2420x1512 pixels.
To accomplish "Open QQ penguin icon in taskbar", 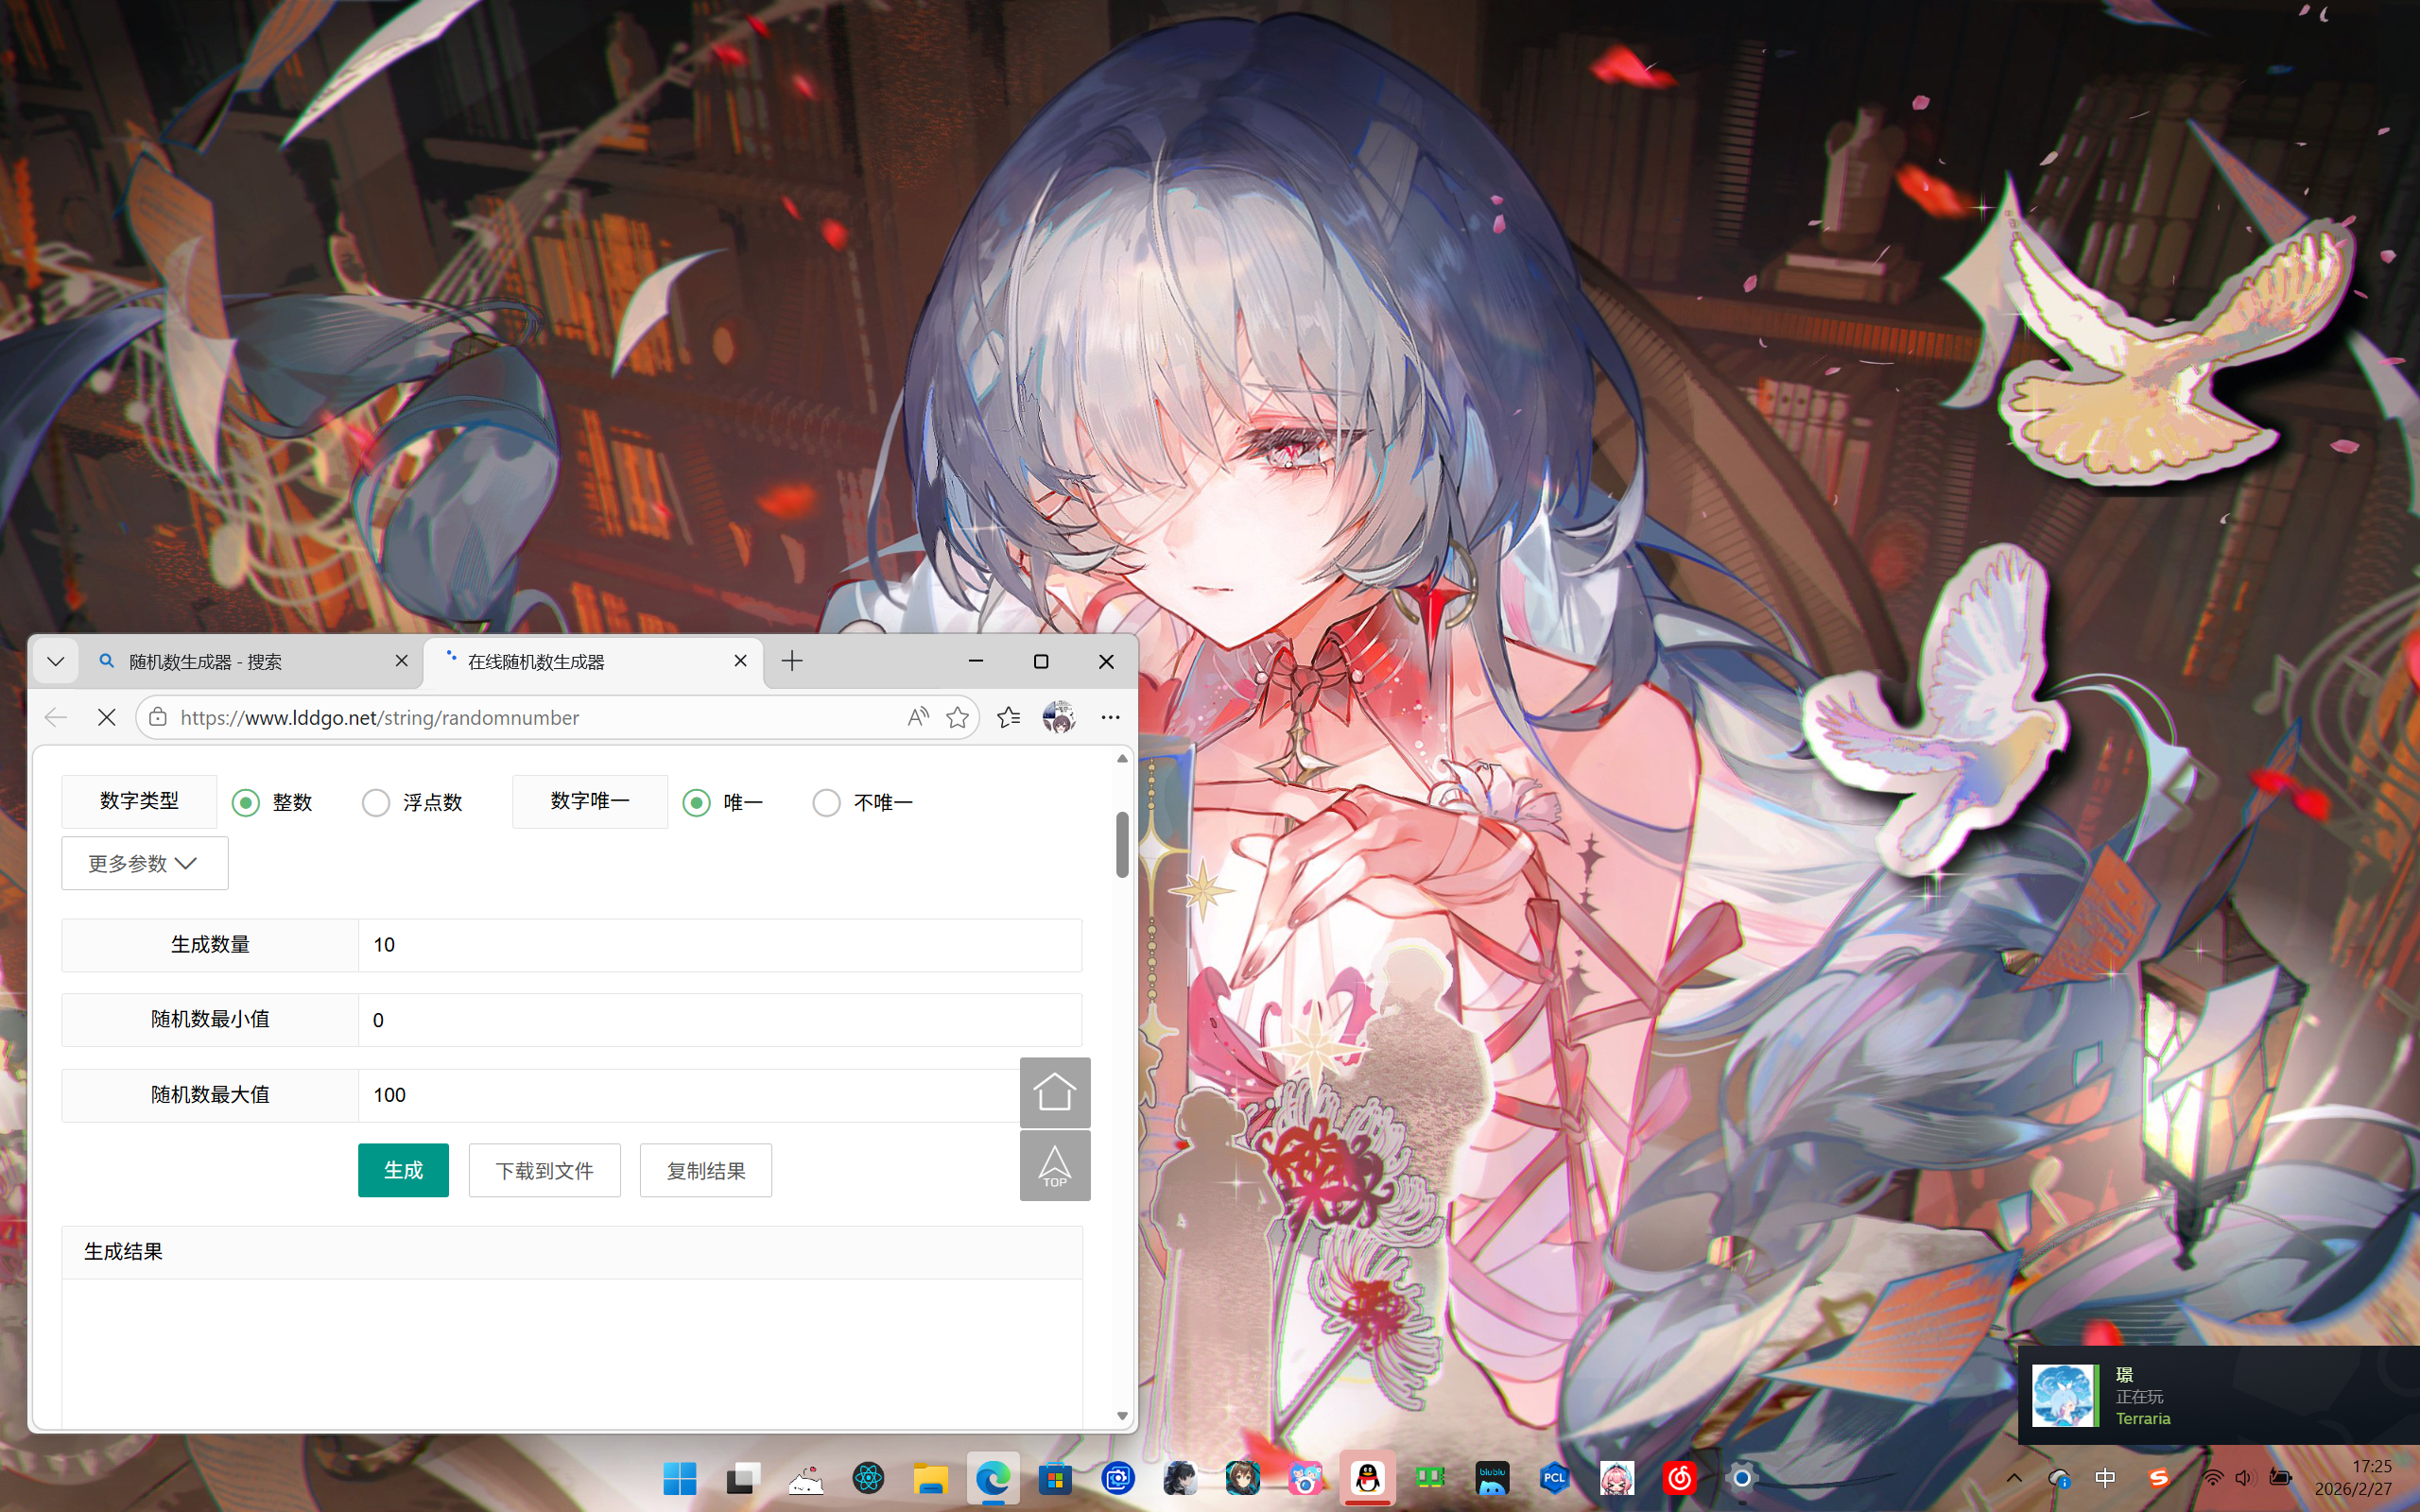I will pos(1367,1477).
